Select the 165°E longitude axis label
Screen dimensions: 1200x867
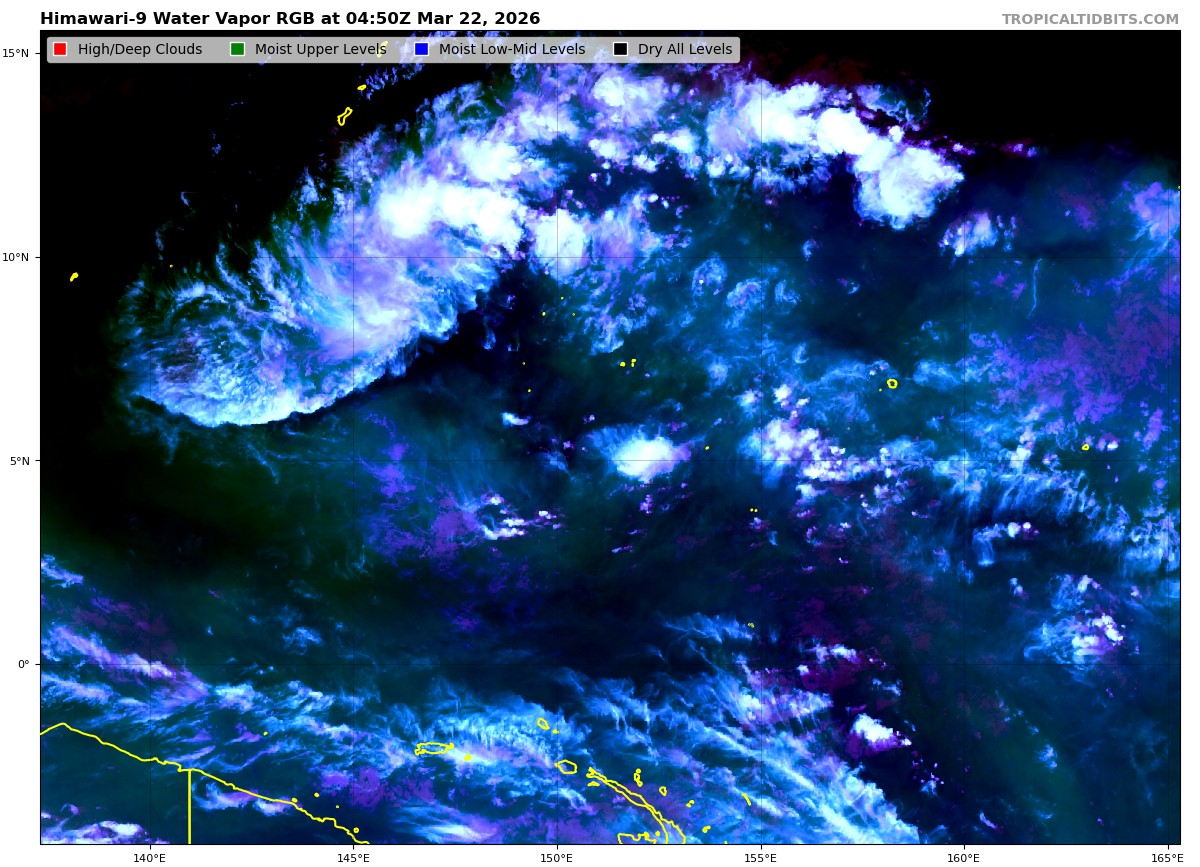tap(1166, 857)
